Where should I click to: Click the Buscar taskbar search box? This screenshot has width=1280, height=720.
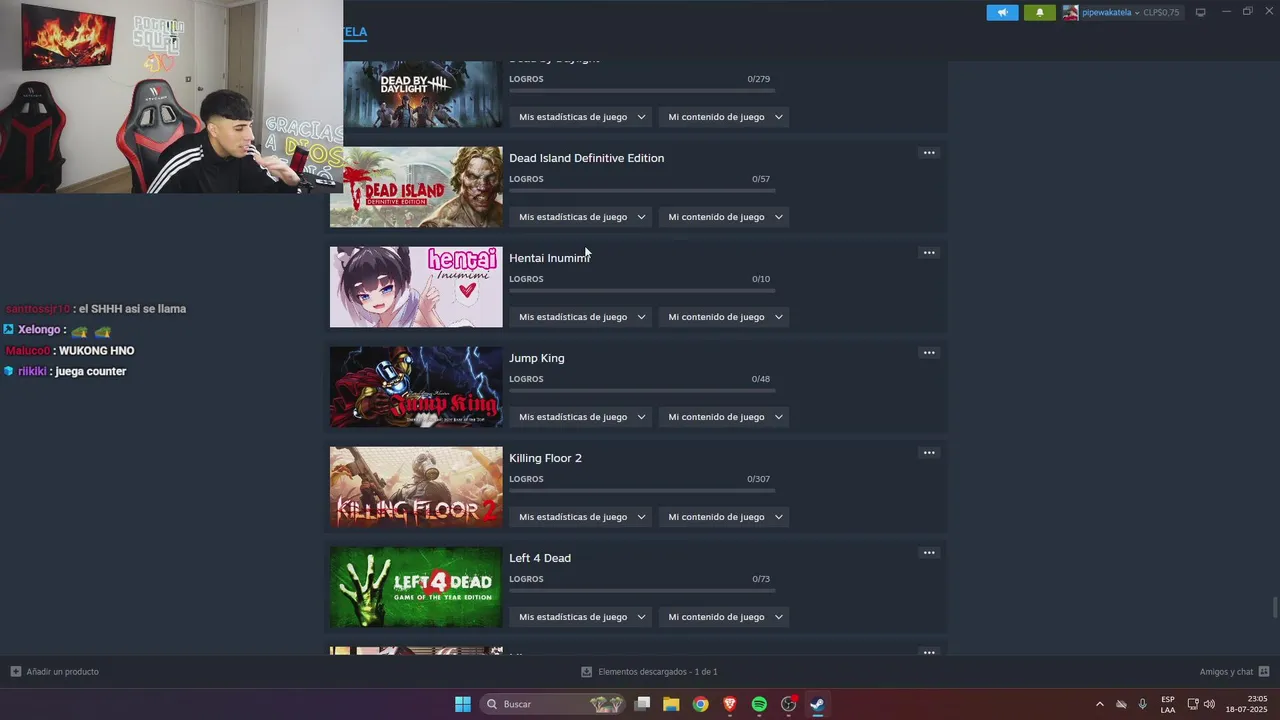(554, 704)
